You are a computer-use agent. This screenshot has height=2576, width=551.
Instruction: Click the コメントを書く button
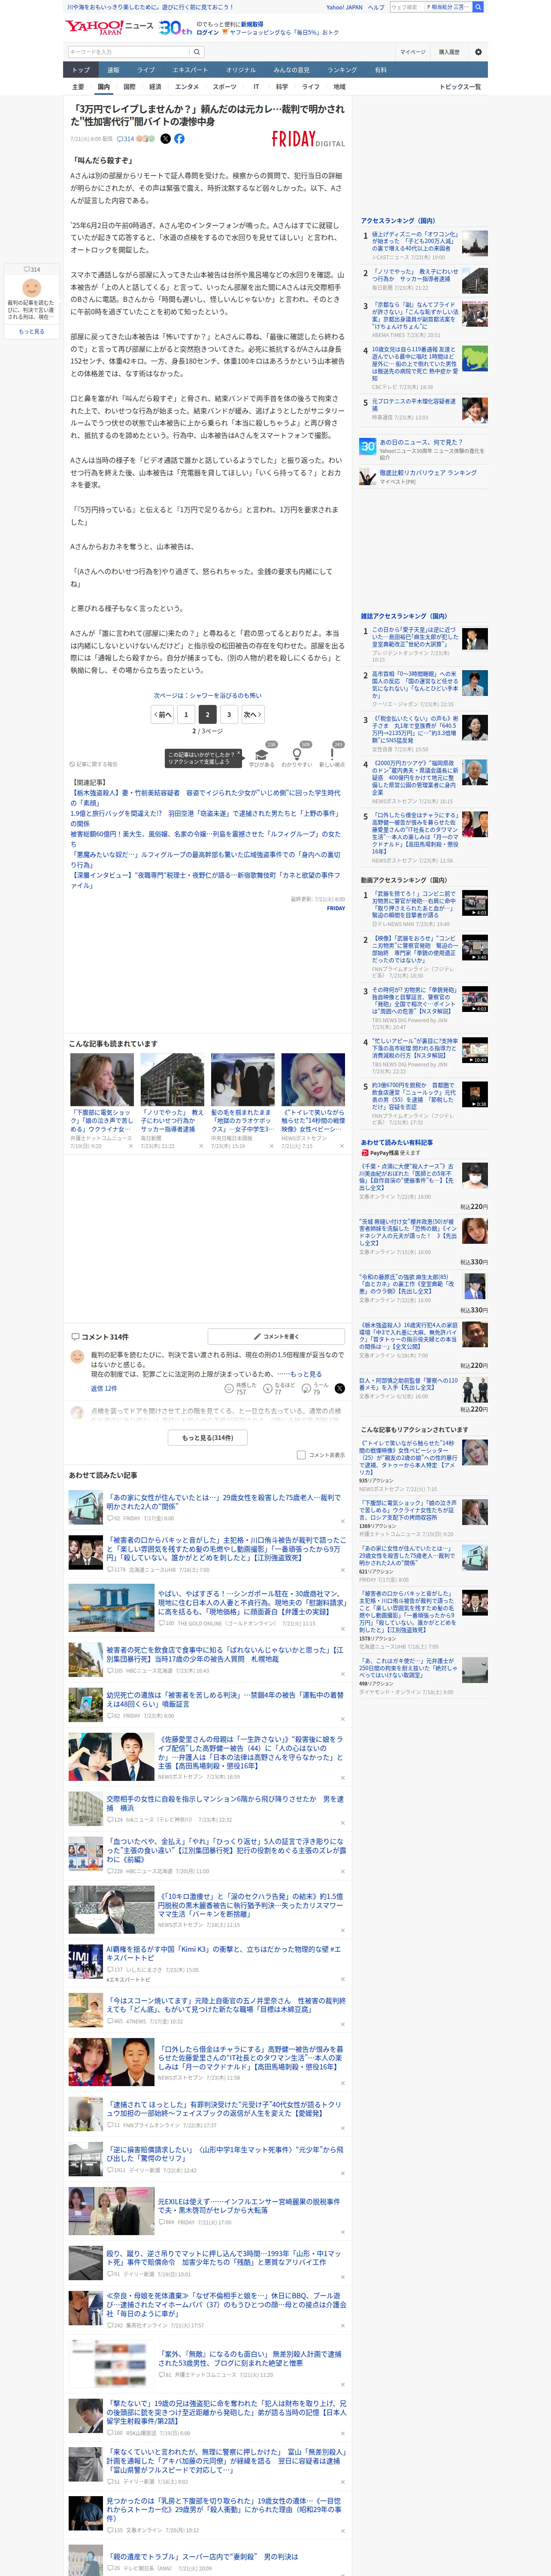coord(277,1336)
